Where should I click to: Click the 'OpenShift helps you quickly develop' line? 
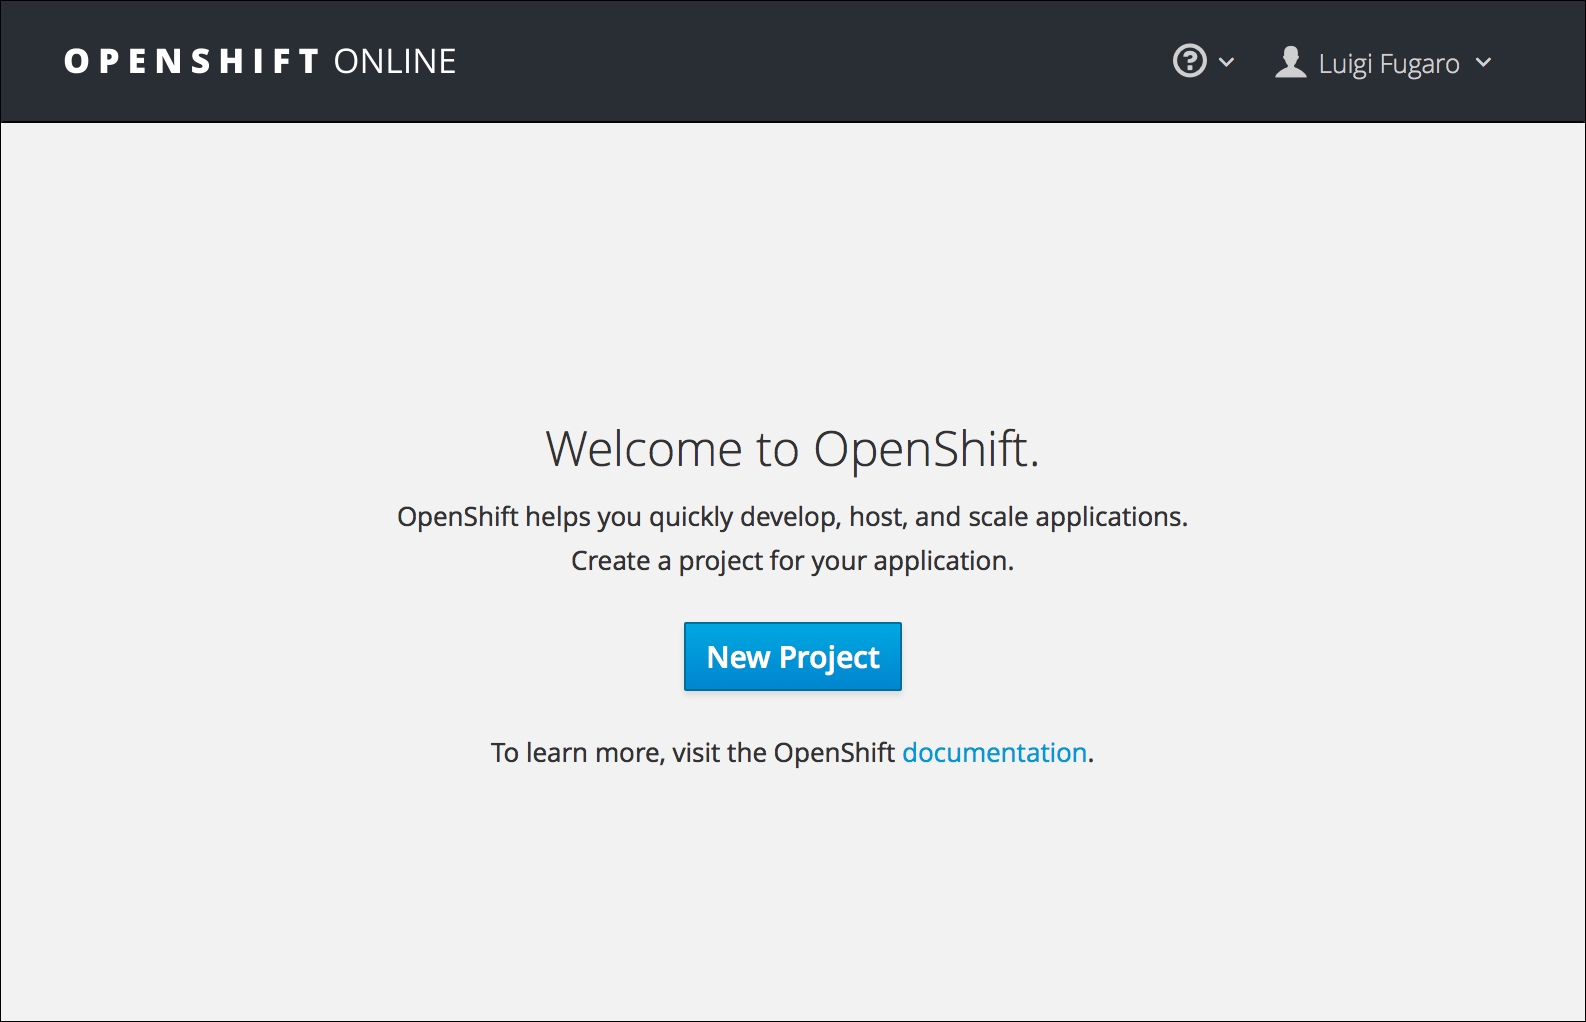pyautogui.click(x=793, y=517)
